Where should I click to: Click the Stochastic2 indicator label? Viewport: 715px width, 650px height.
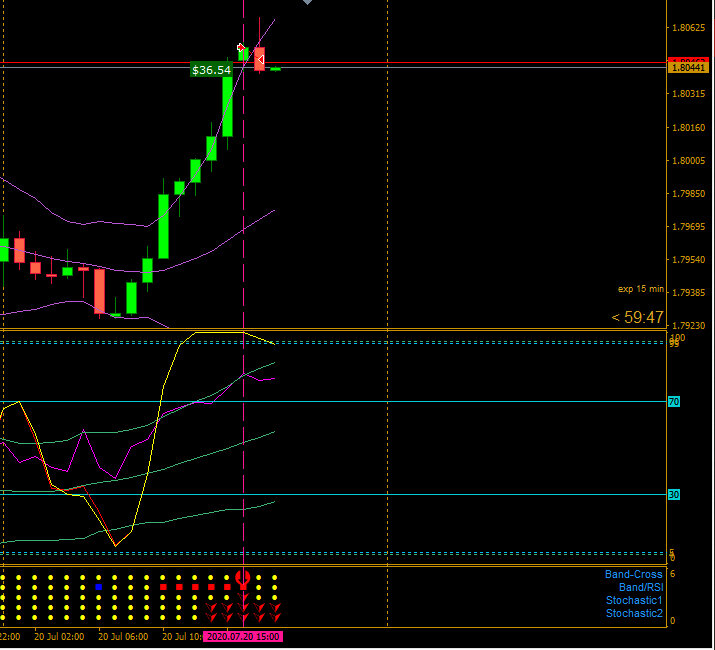tap(634, 614)
